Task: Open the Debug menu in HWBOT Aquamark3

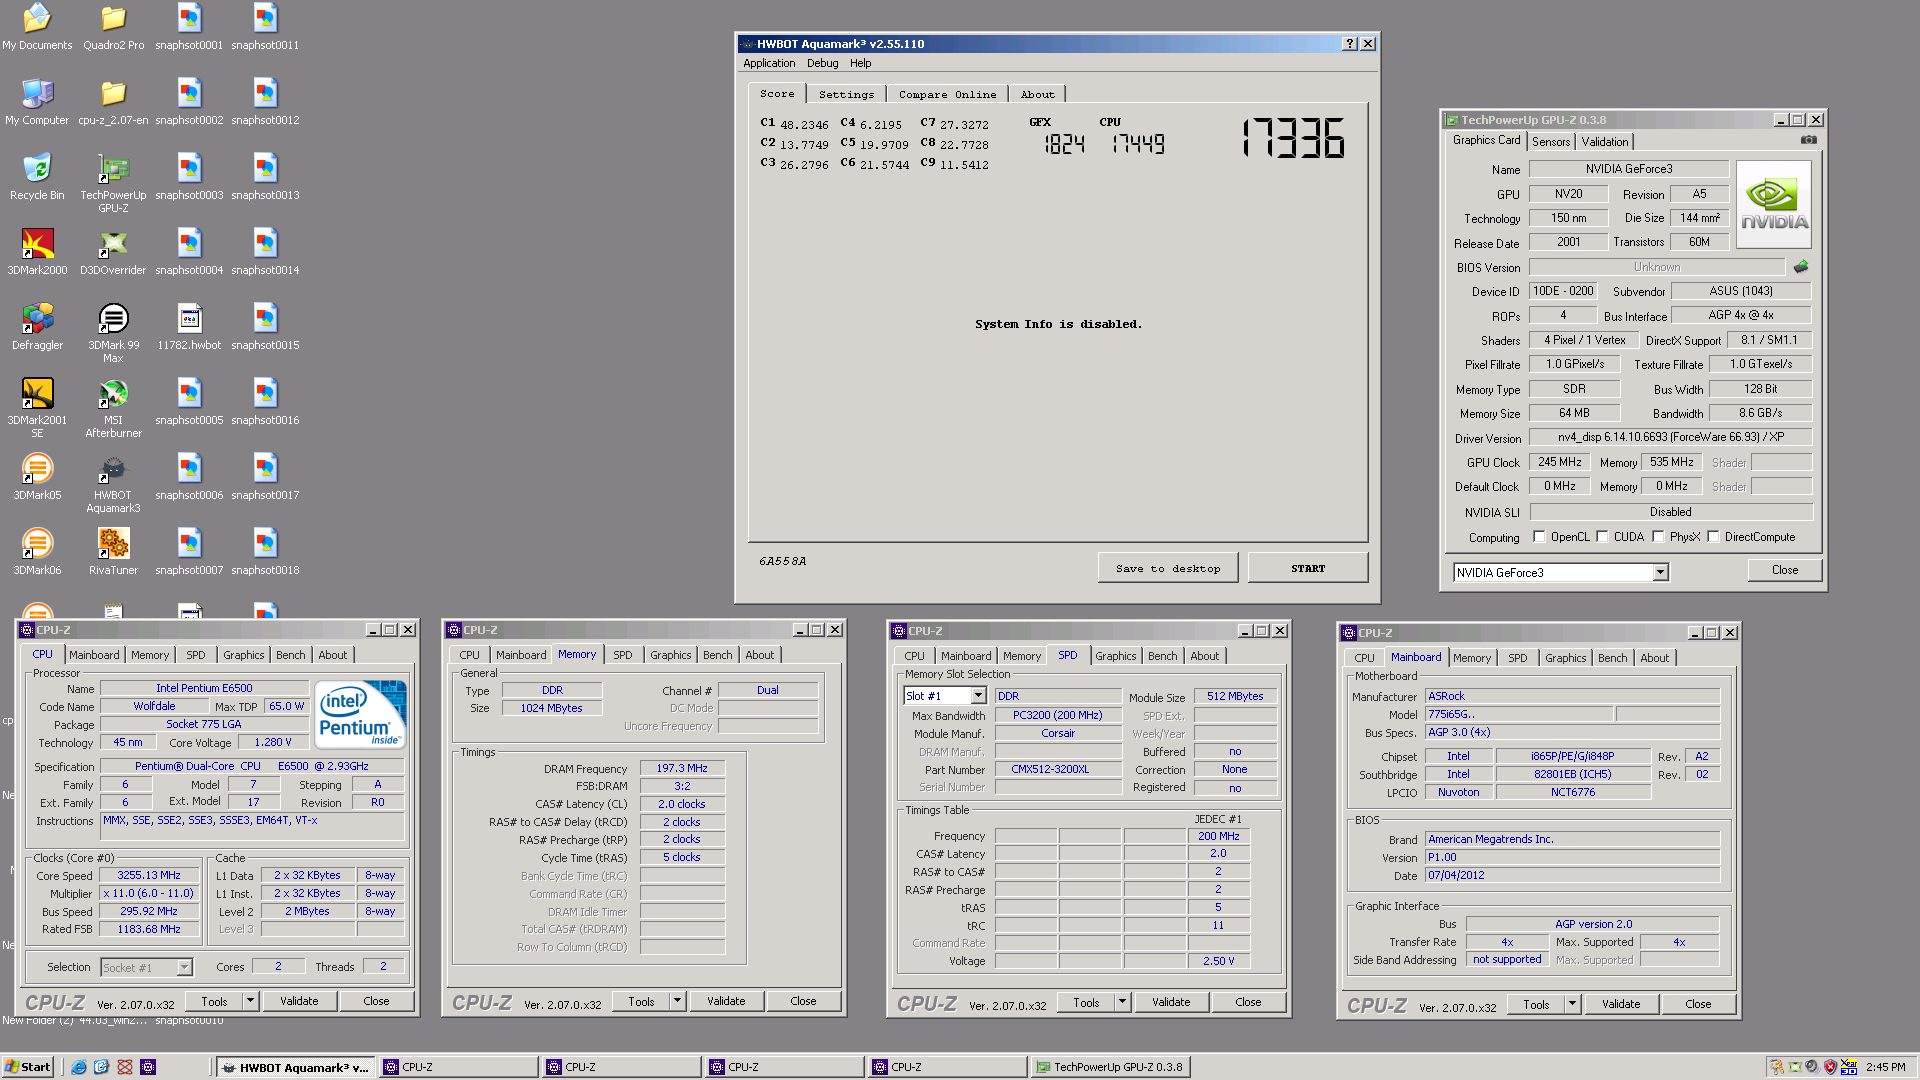Action: [x=822, y=63]
